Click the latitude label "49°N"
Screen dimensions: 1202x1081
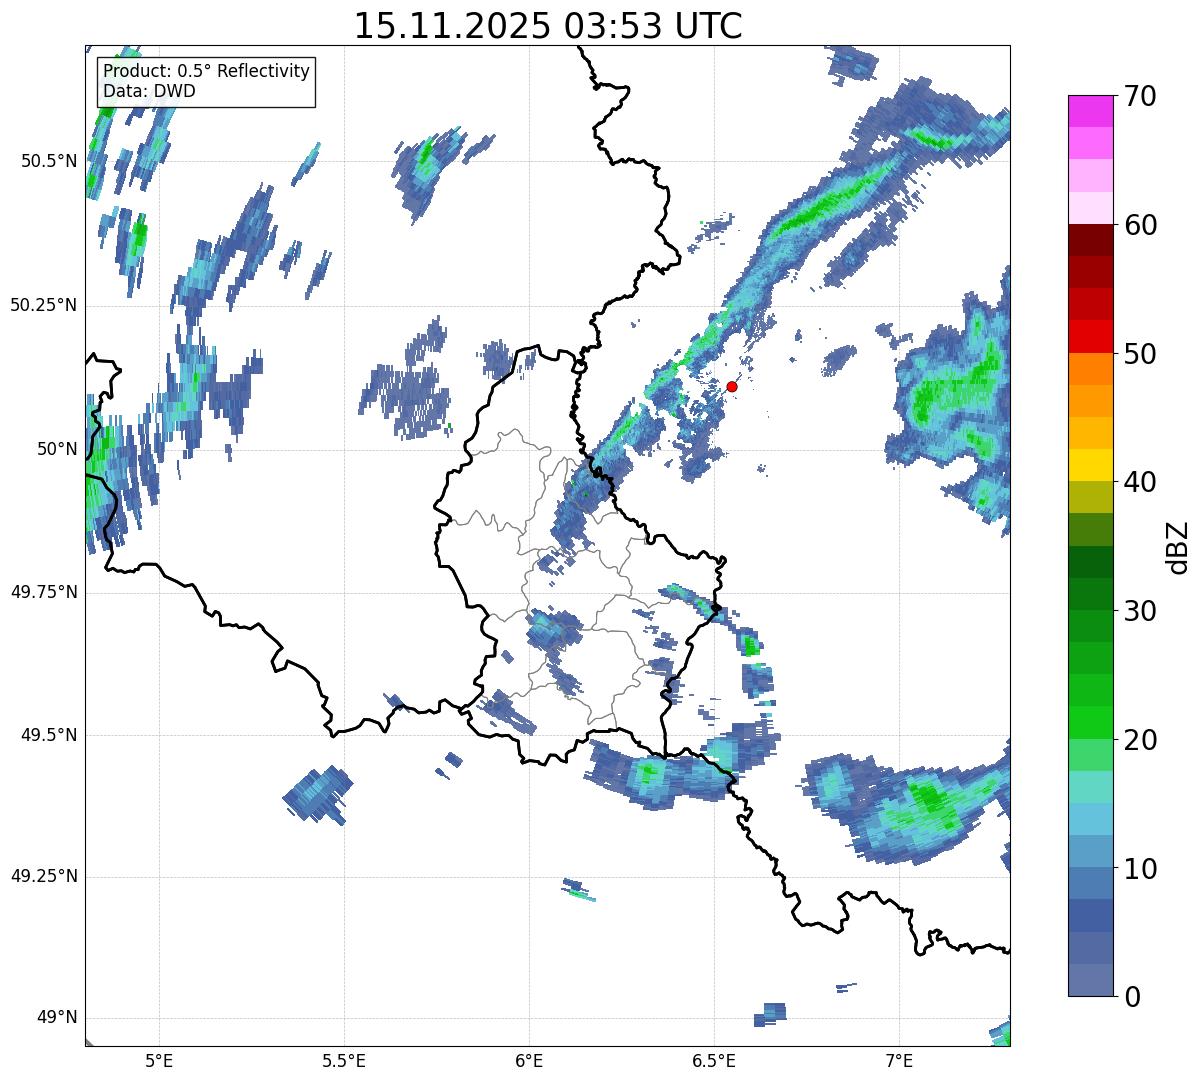click(x=56, y=1017)
